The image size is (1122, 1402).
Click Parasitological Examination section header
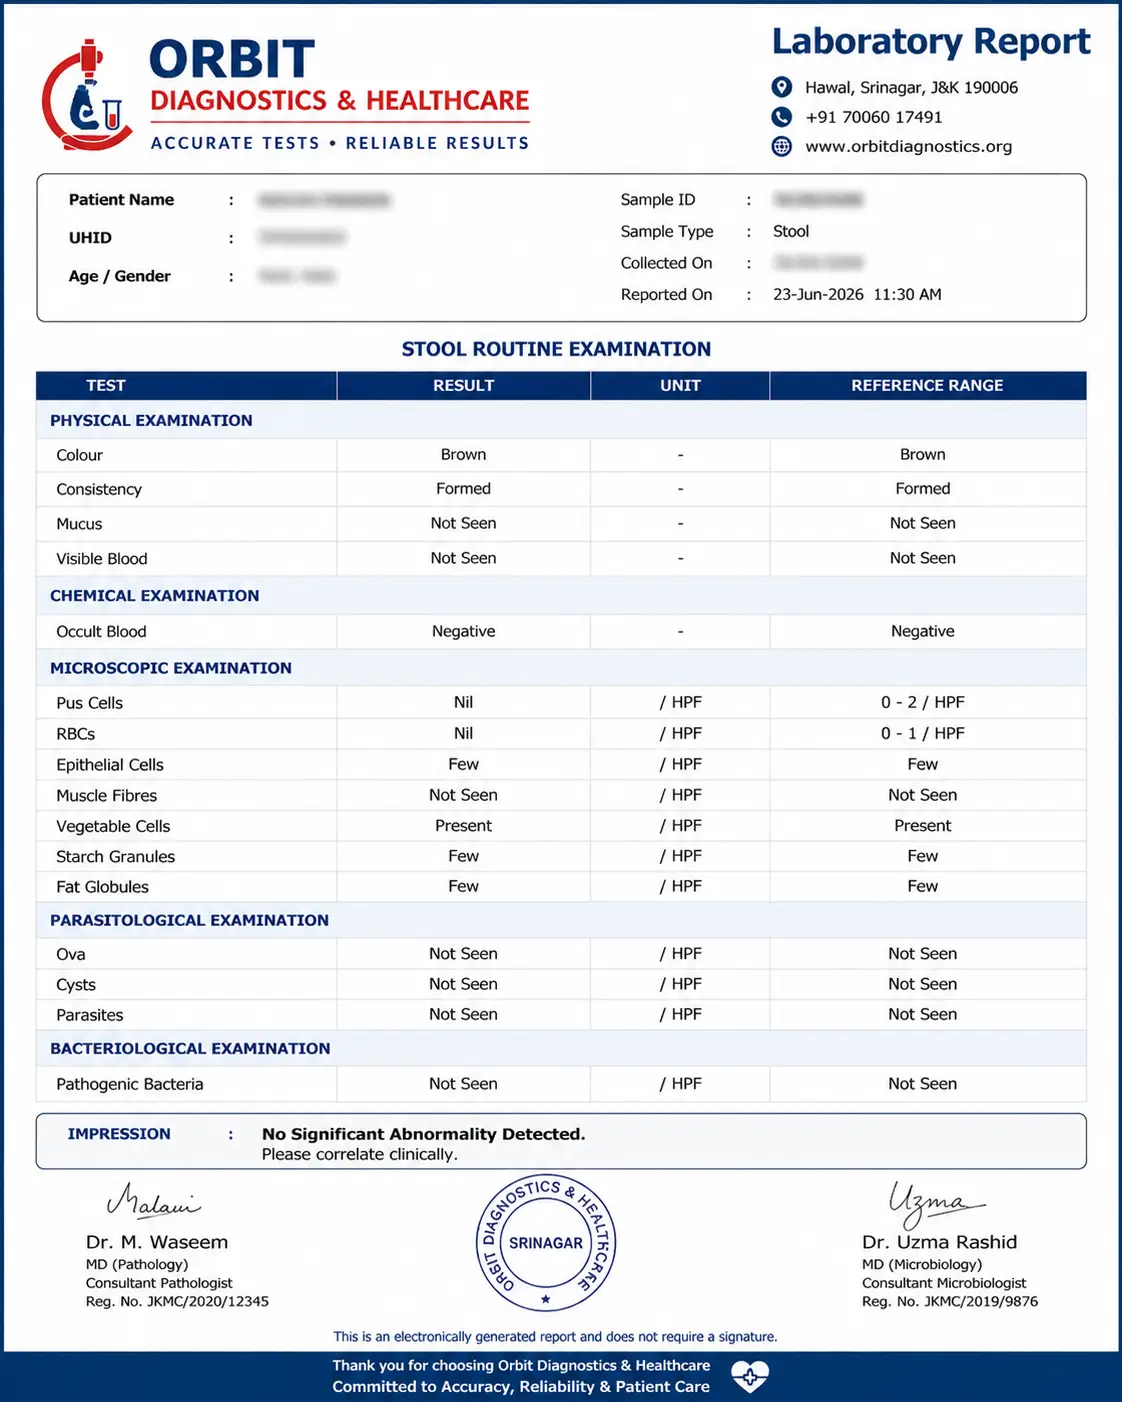coord(189,920)
